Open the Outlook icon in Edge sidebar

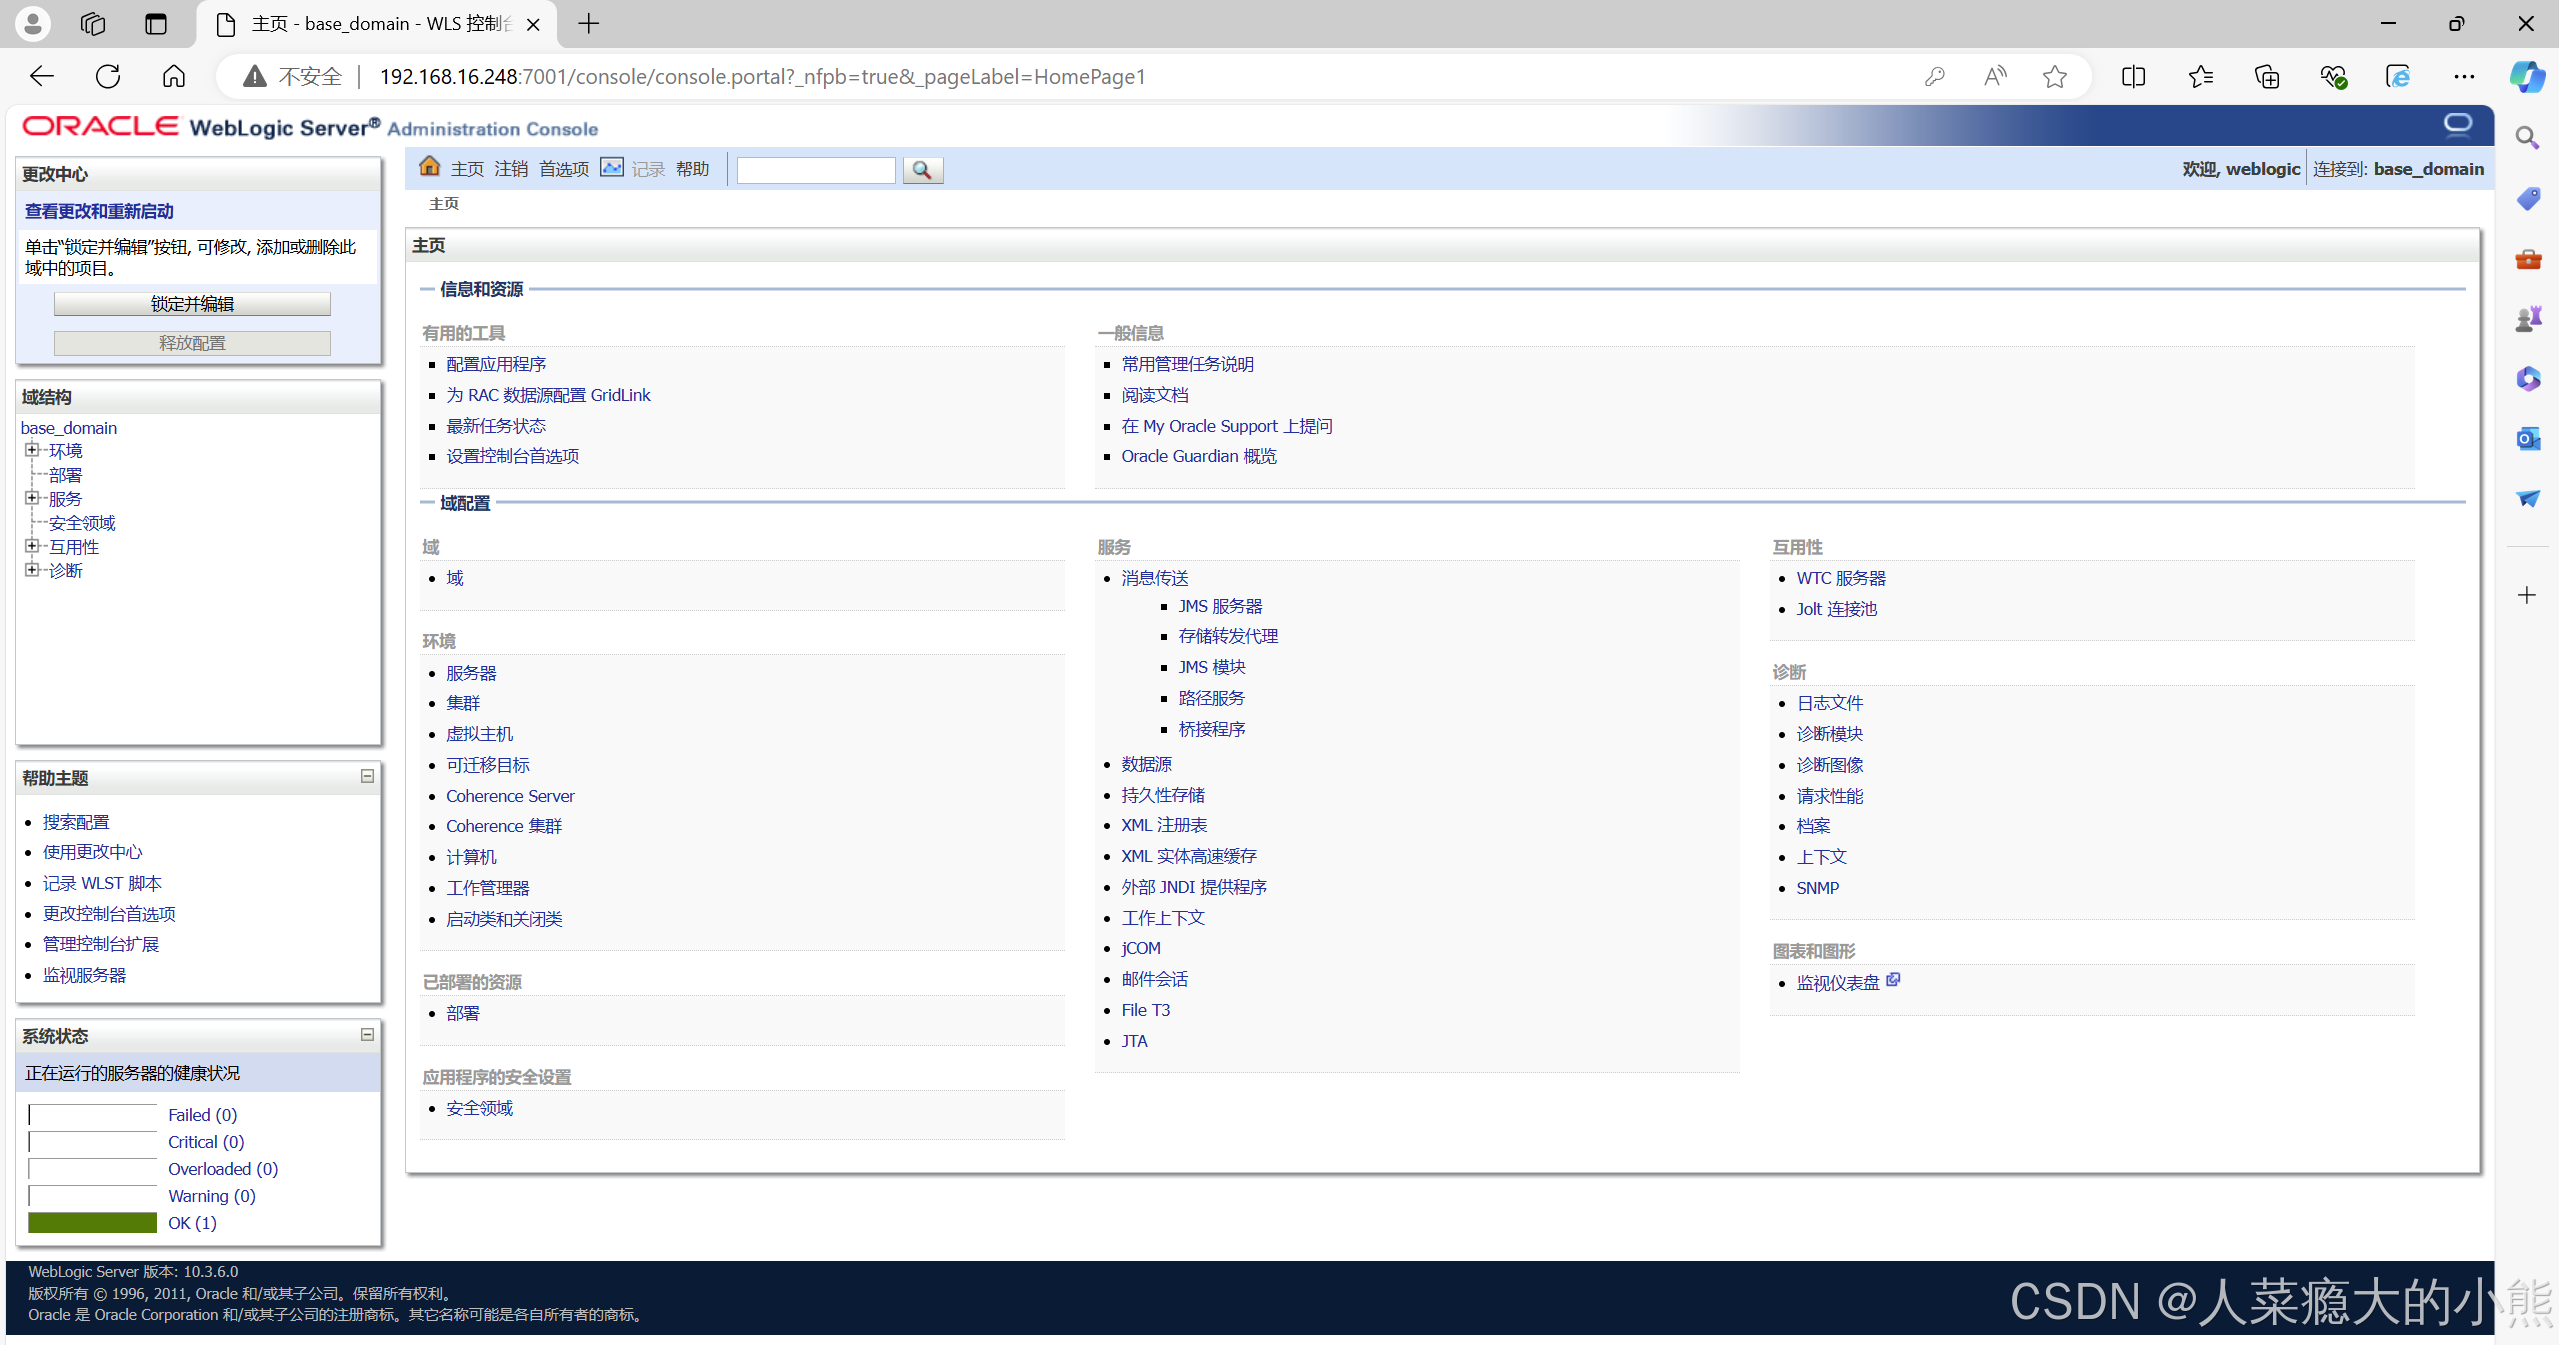[x=2527, y=438]
